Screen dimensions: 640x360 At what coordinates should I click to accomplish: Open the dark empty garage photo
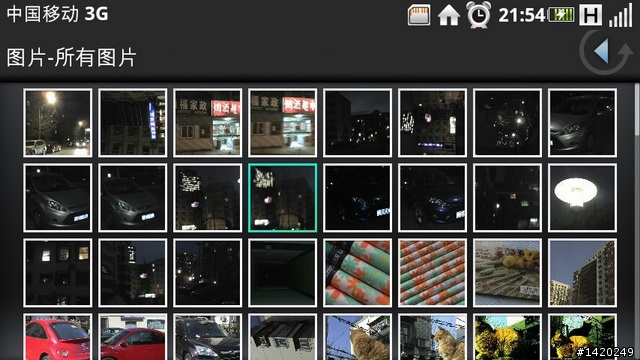[x=282, y=273]
